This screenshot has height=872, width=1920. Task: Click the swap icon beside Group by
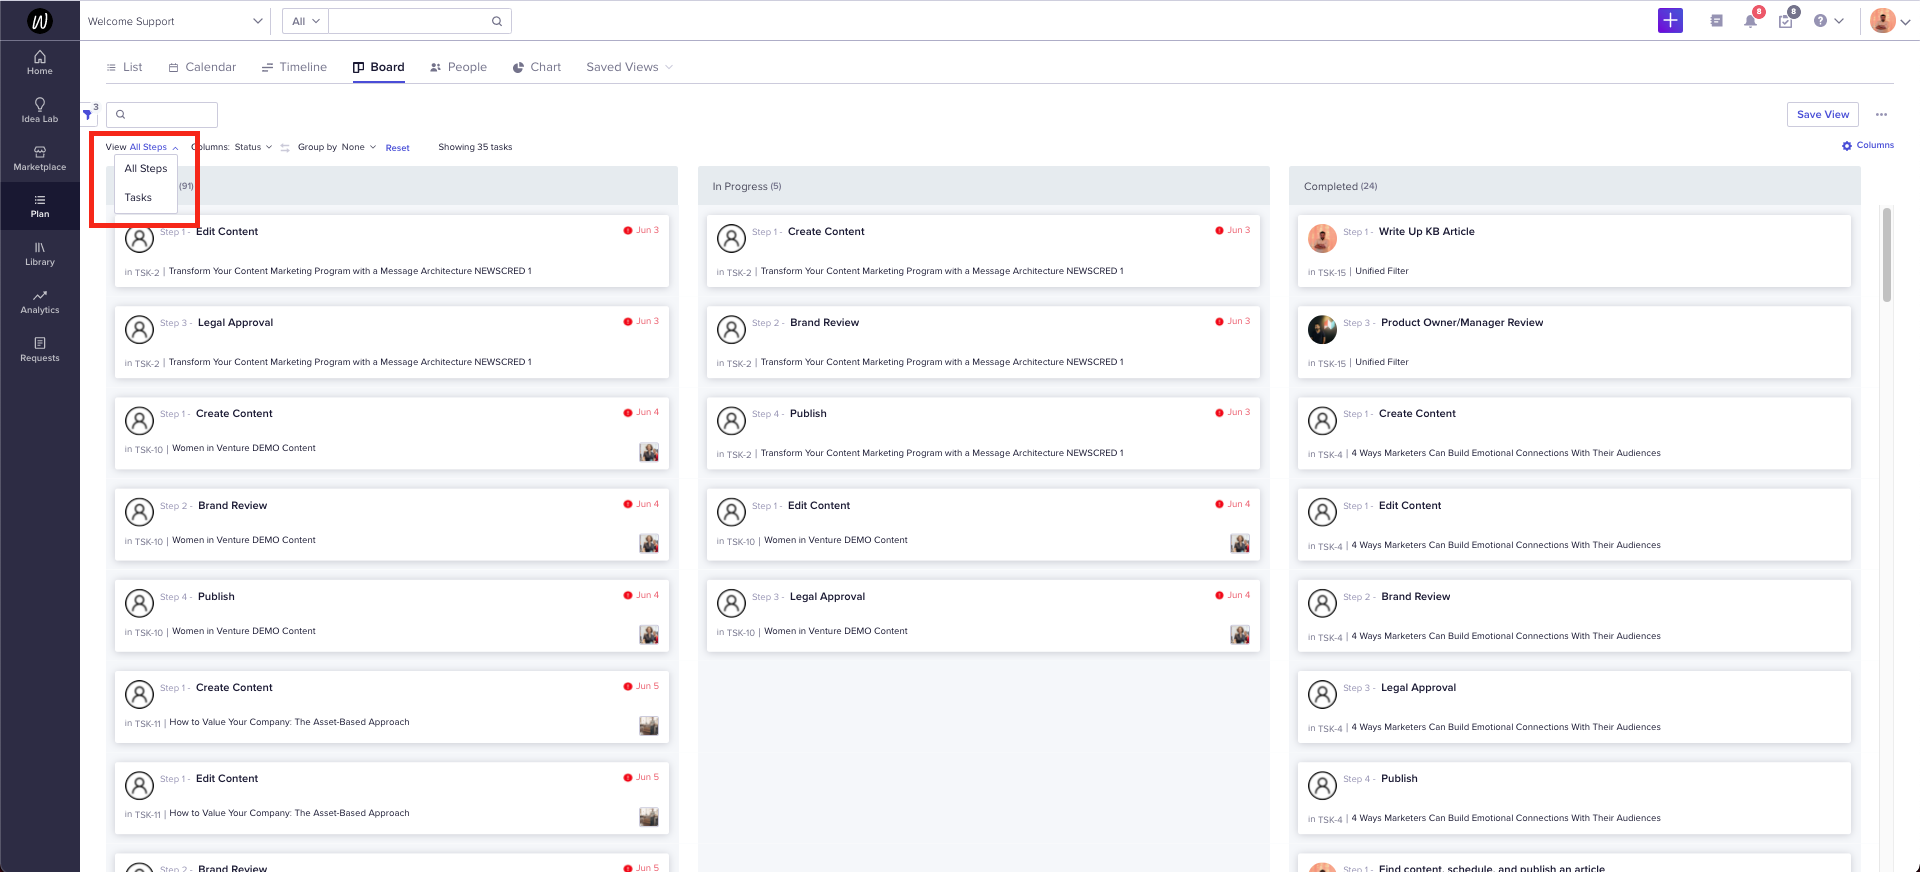pyautogui.click(x=285, y=147)
